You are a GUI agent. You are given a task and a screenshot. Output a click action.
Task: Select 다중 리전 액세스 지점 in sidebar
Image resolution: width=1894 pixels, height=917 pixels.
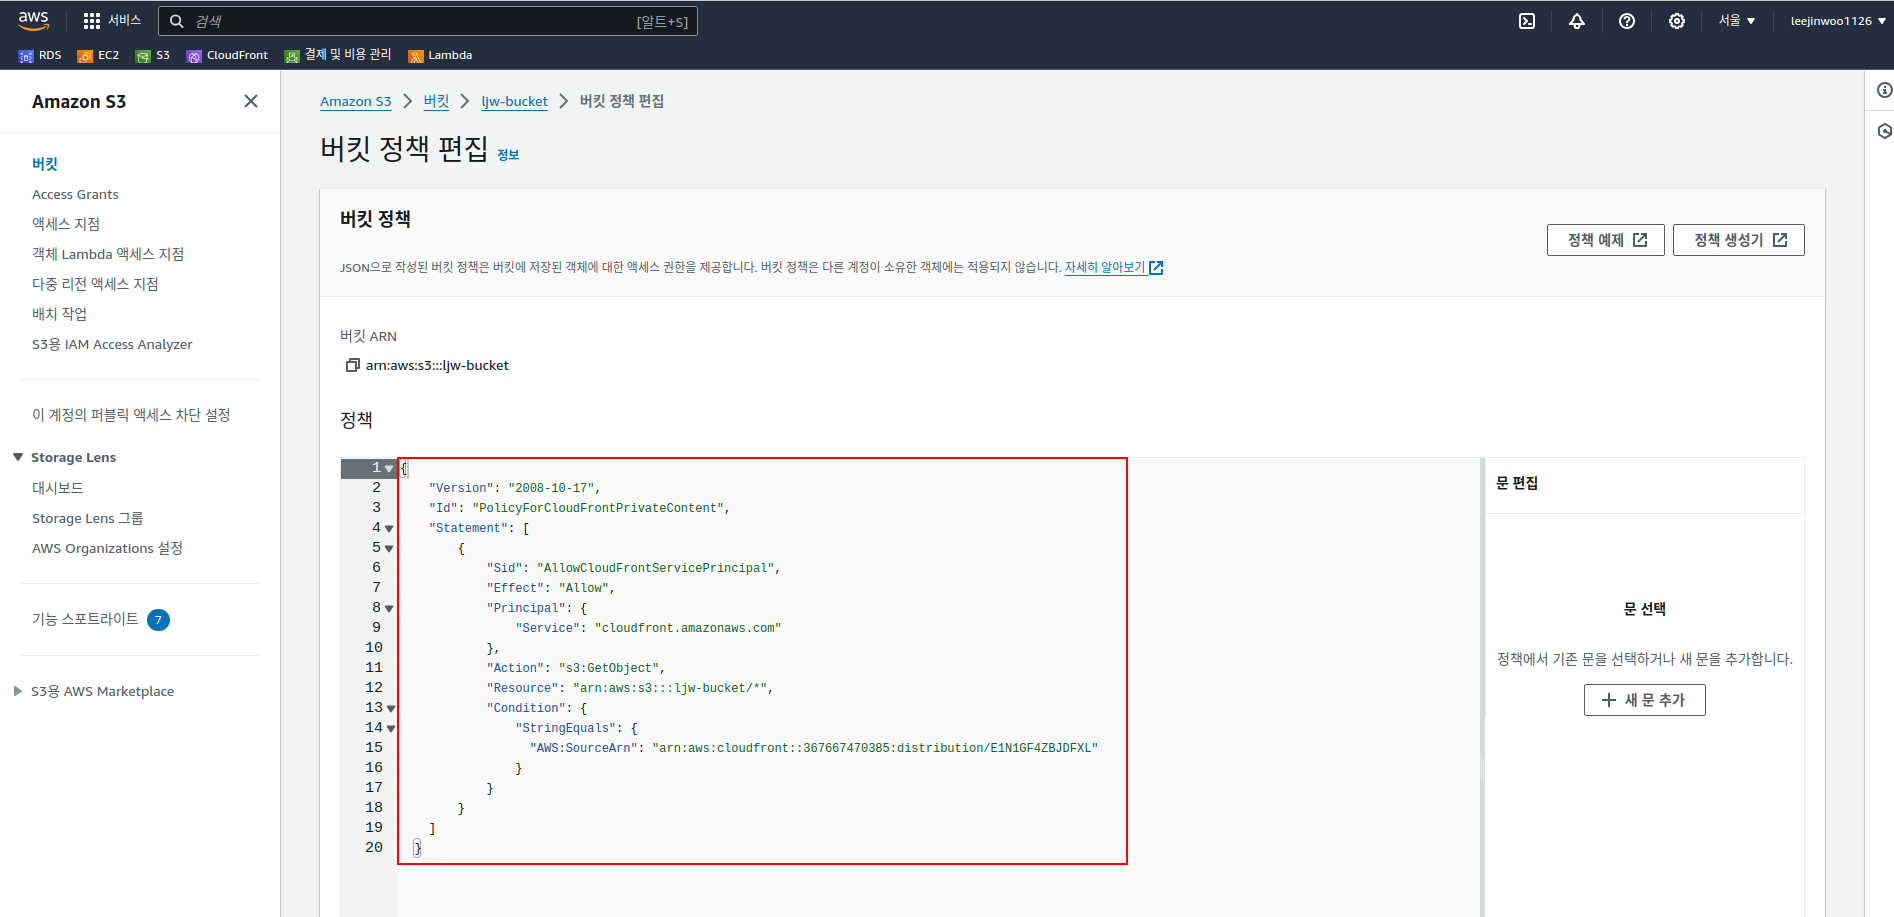click(95, 284)
